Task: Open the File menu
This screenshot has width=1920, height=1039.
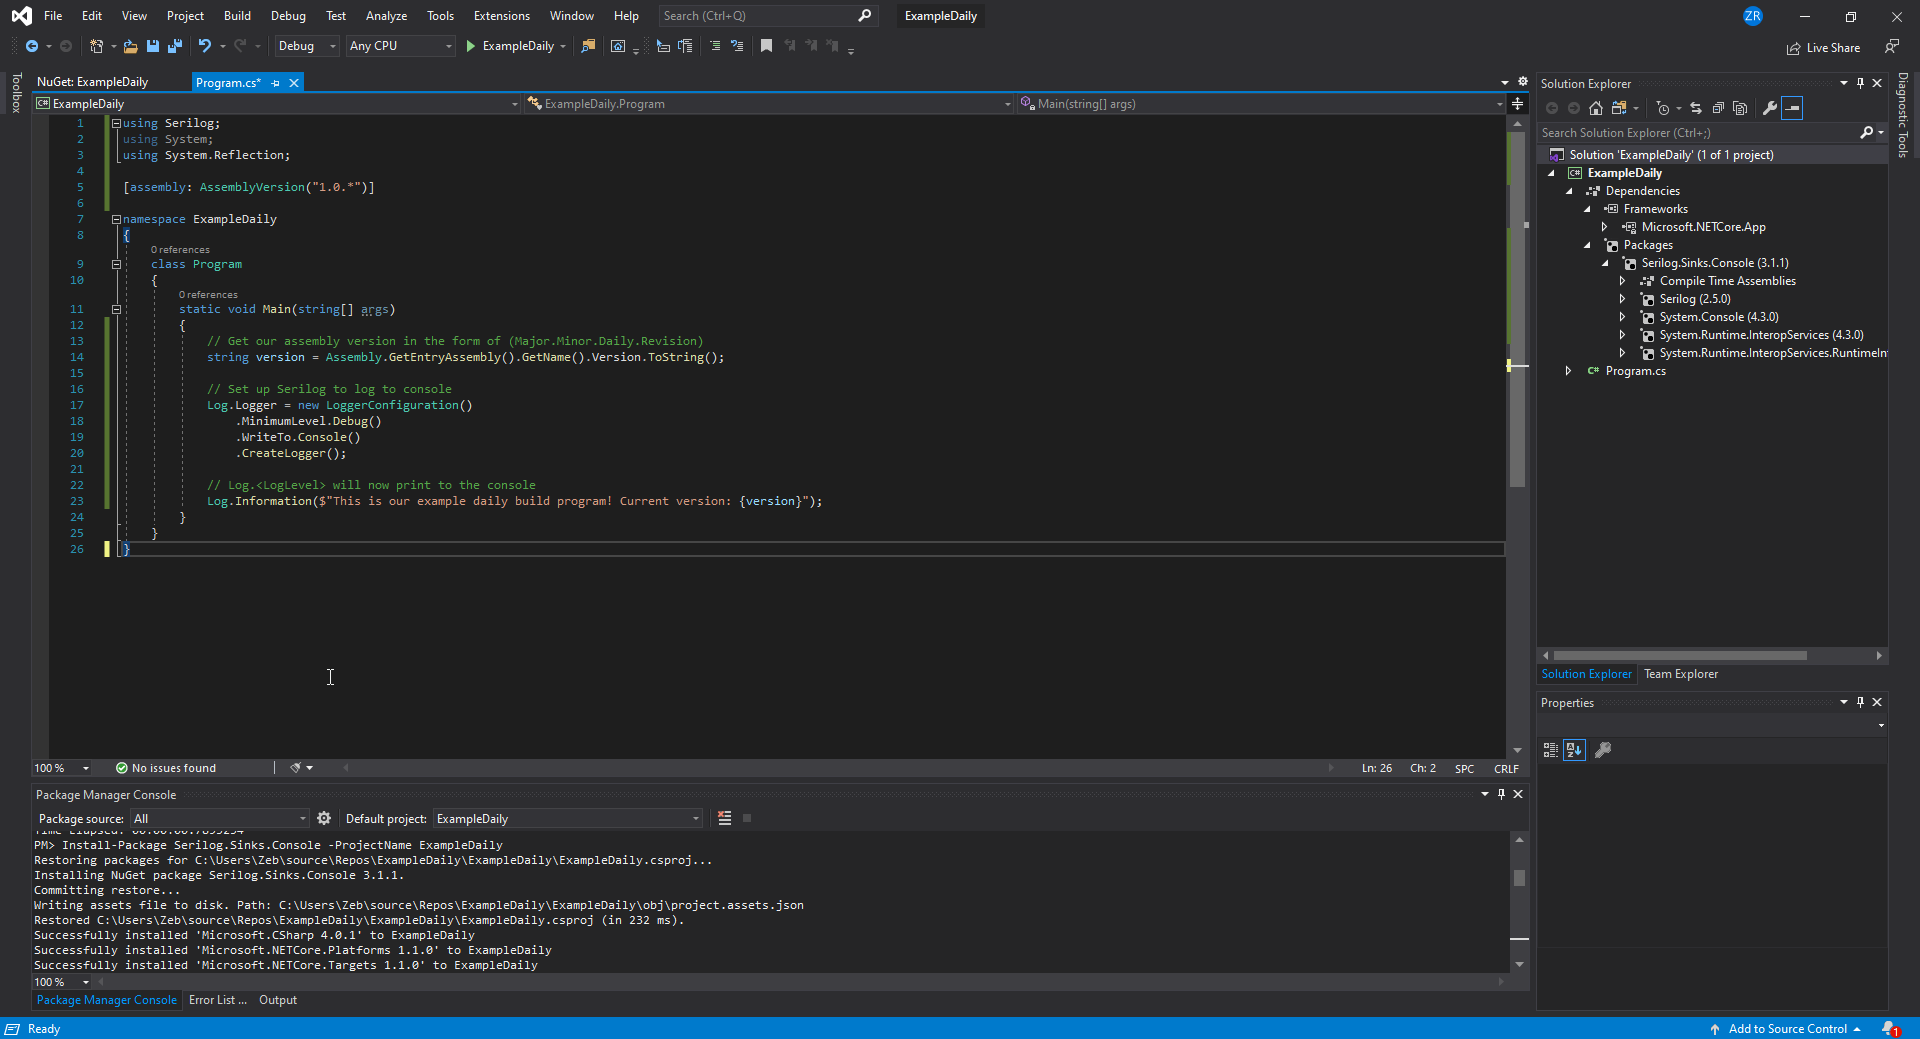Action: point(53,16)
